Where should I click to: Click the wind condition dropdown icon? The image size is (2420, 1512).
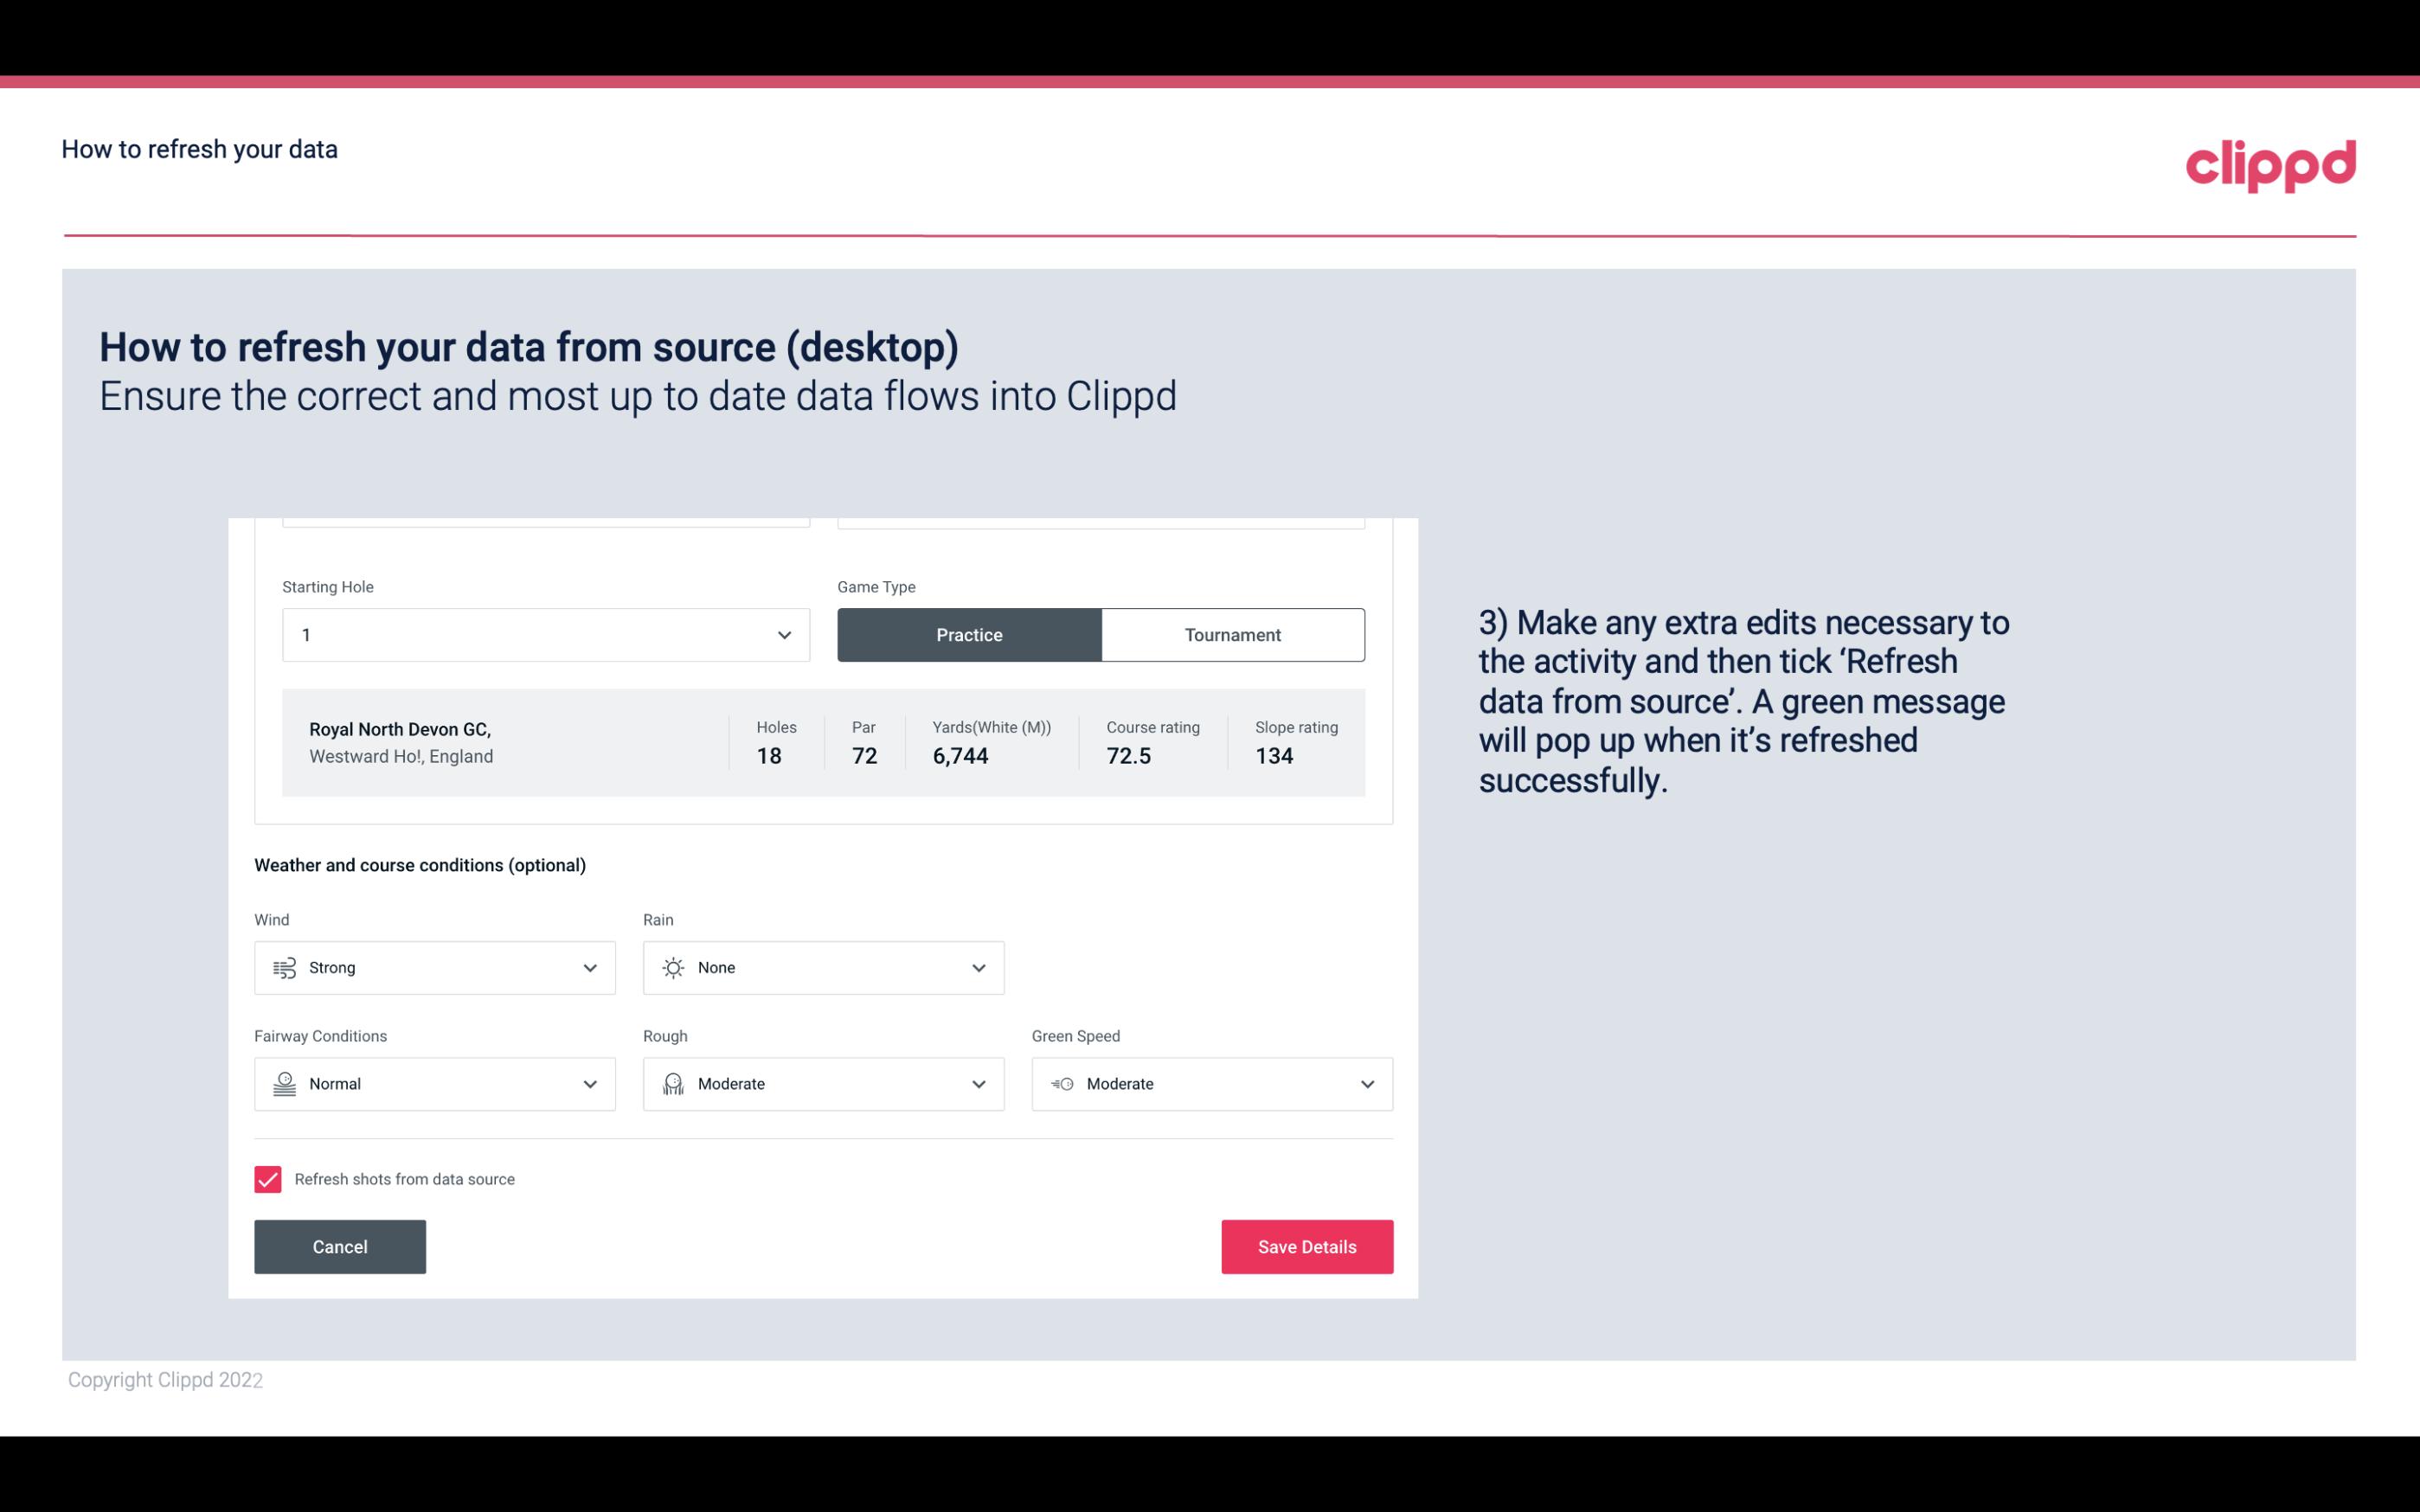[x=589, y=967]
